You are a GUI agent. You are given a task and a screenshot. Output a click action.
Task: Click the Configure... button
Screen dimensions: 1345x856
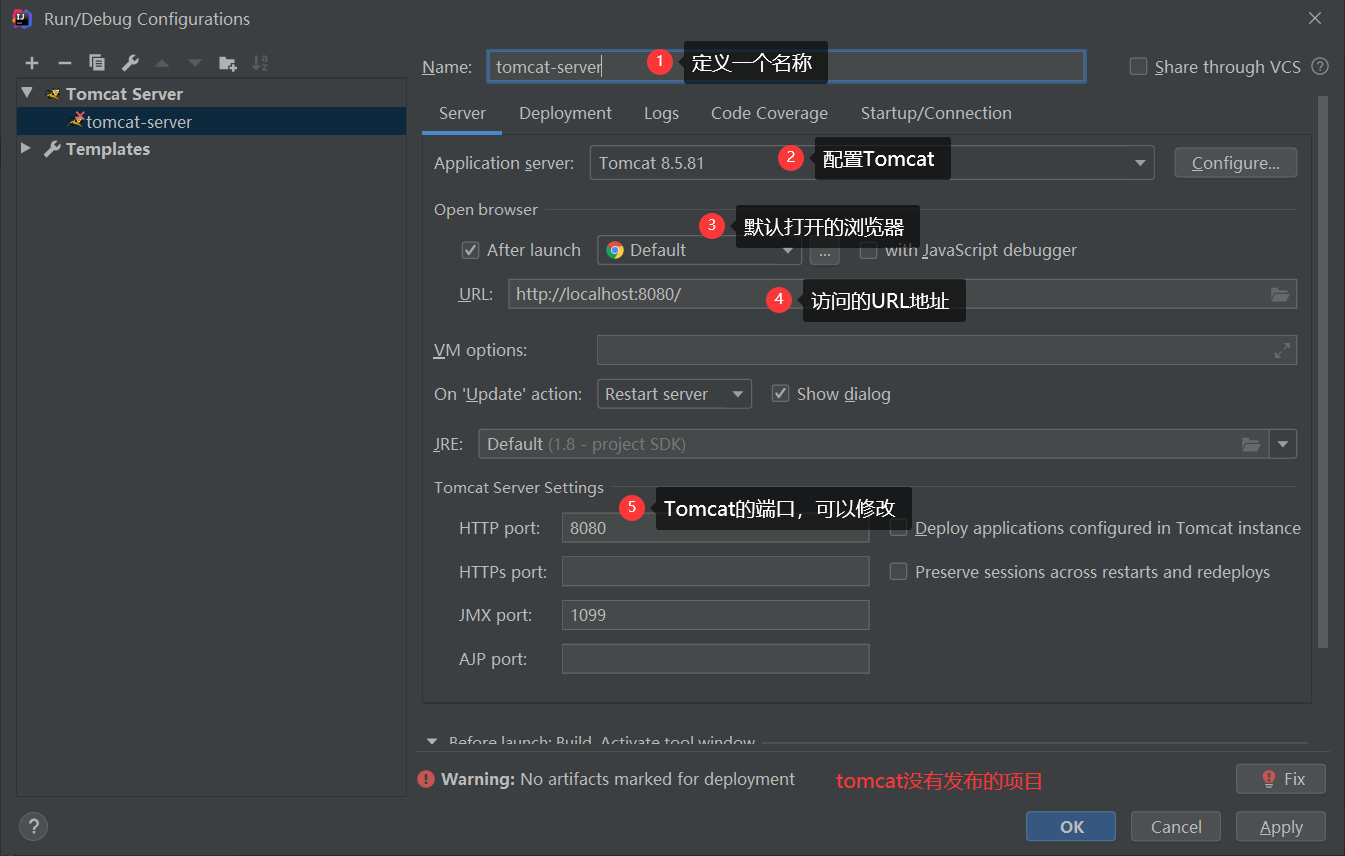(1235, 163)
